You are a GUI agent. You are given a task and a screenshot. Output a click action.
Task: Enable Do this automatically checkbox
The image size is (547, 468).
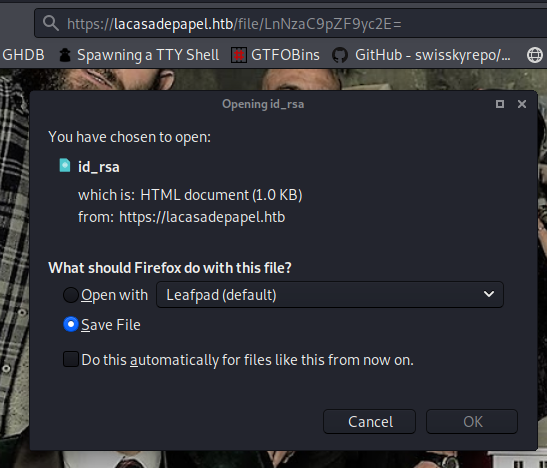tap(70, 359)
